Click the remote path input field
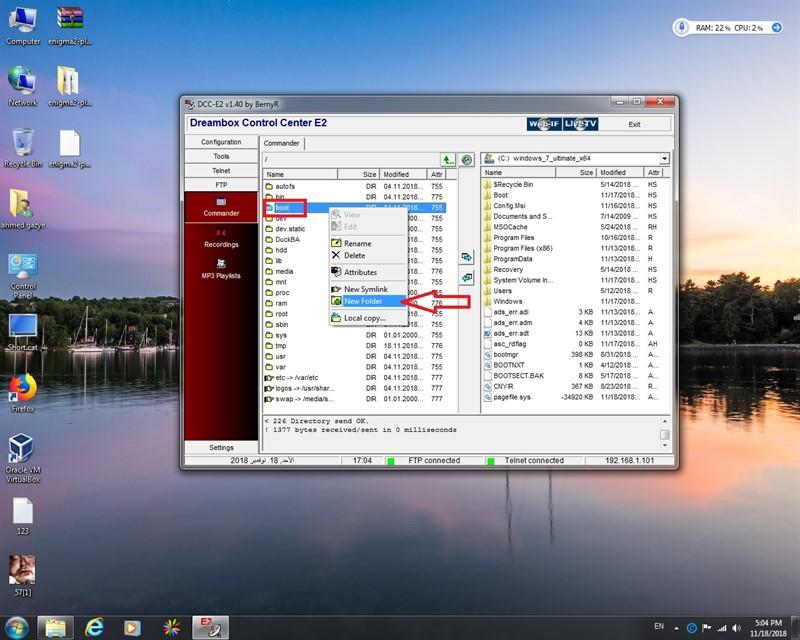This screenshot has height=640, width=800. pos(351,160)
